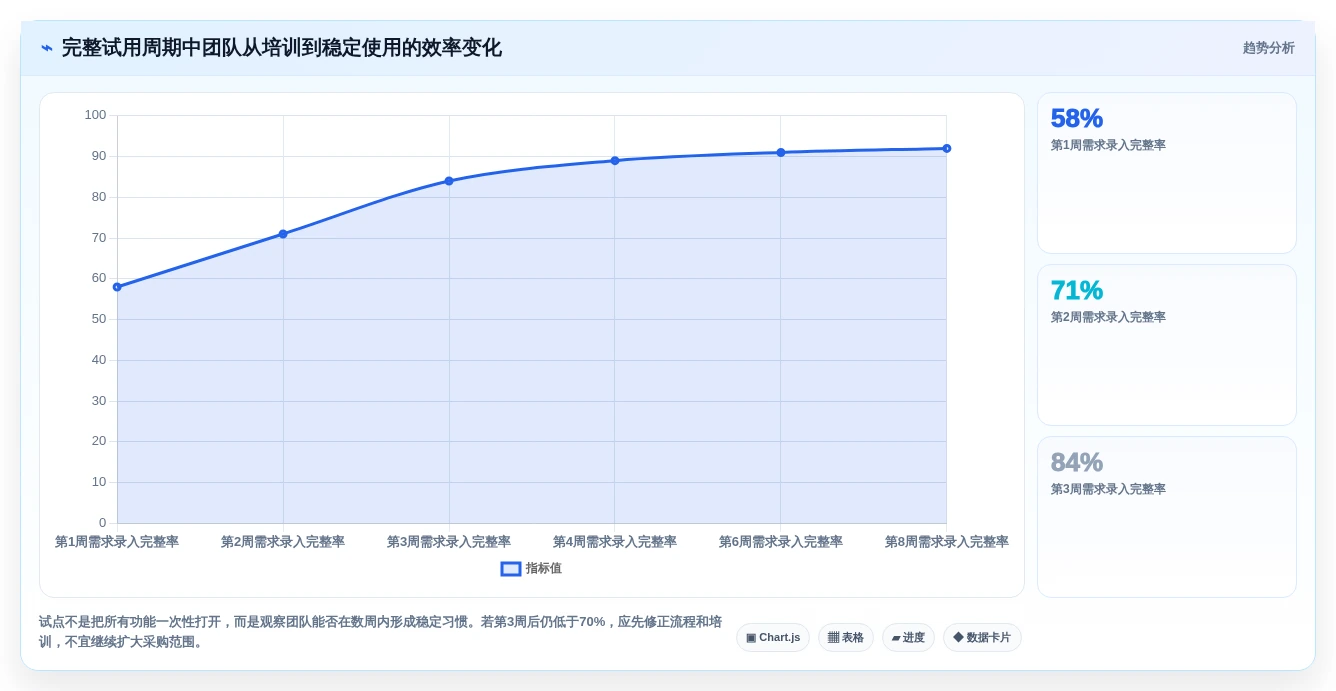Select the week 2 data point at 71

[x=283, y=234]
